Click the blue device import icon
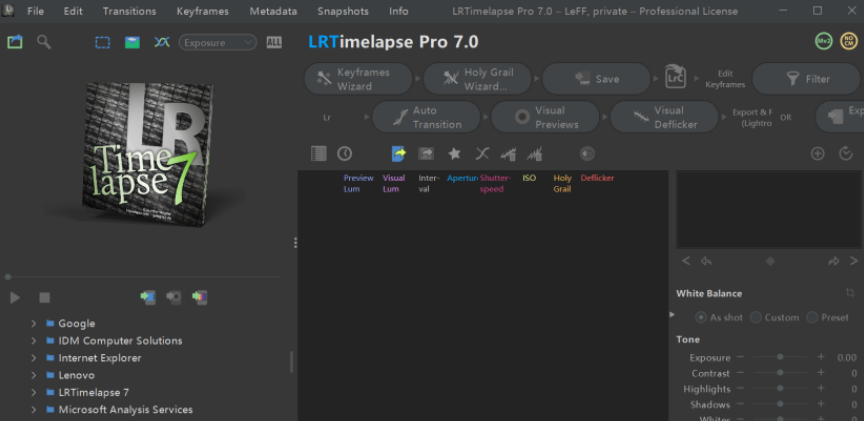The image size is (864, 421). click(x=148, y=298)
